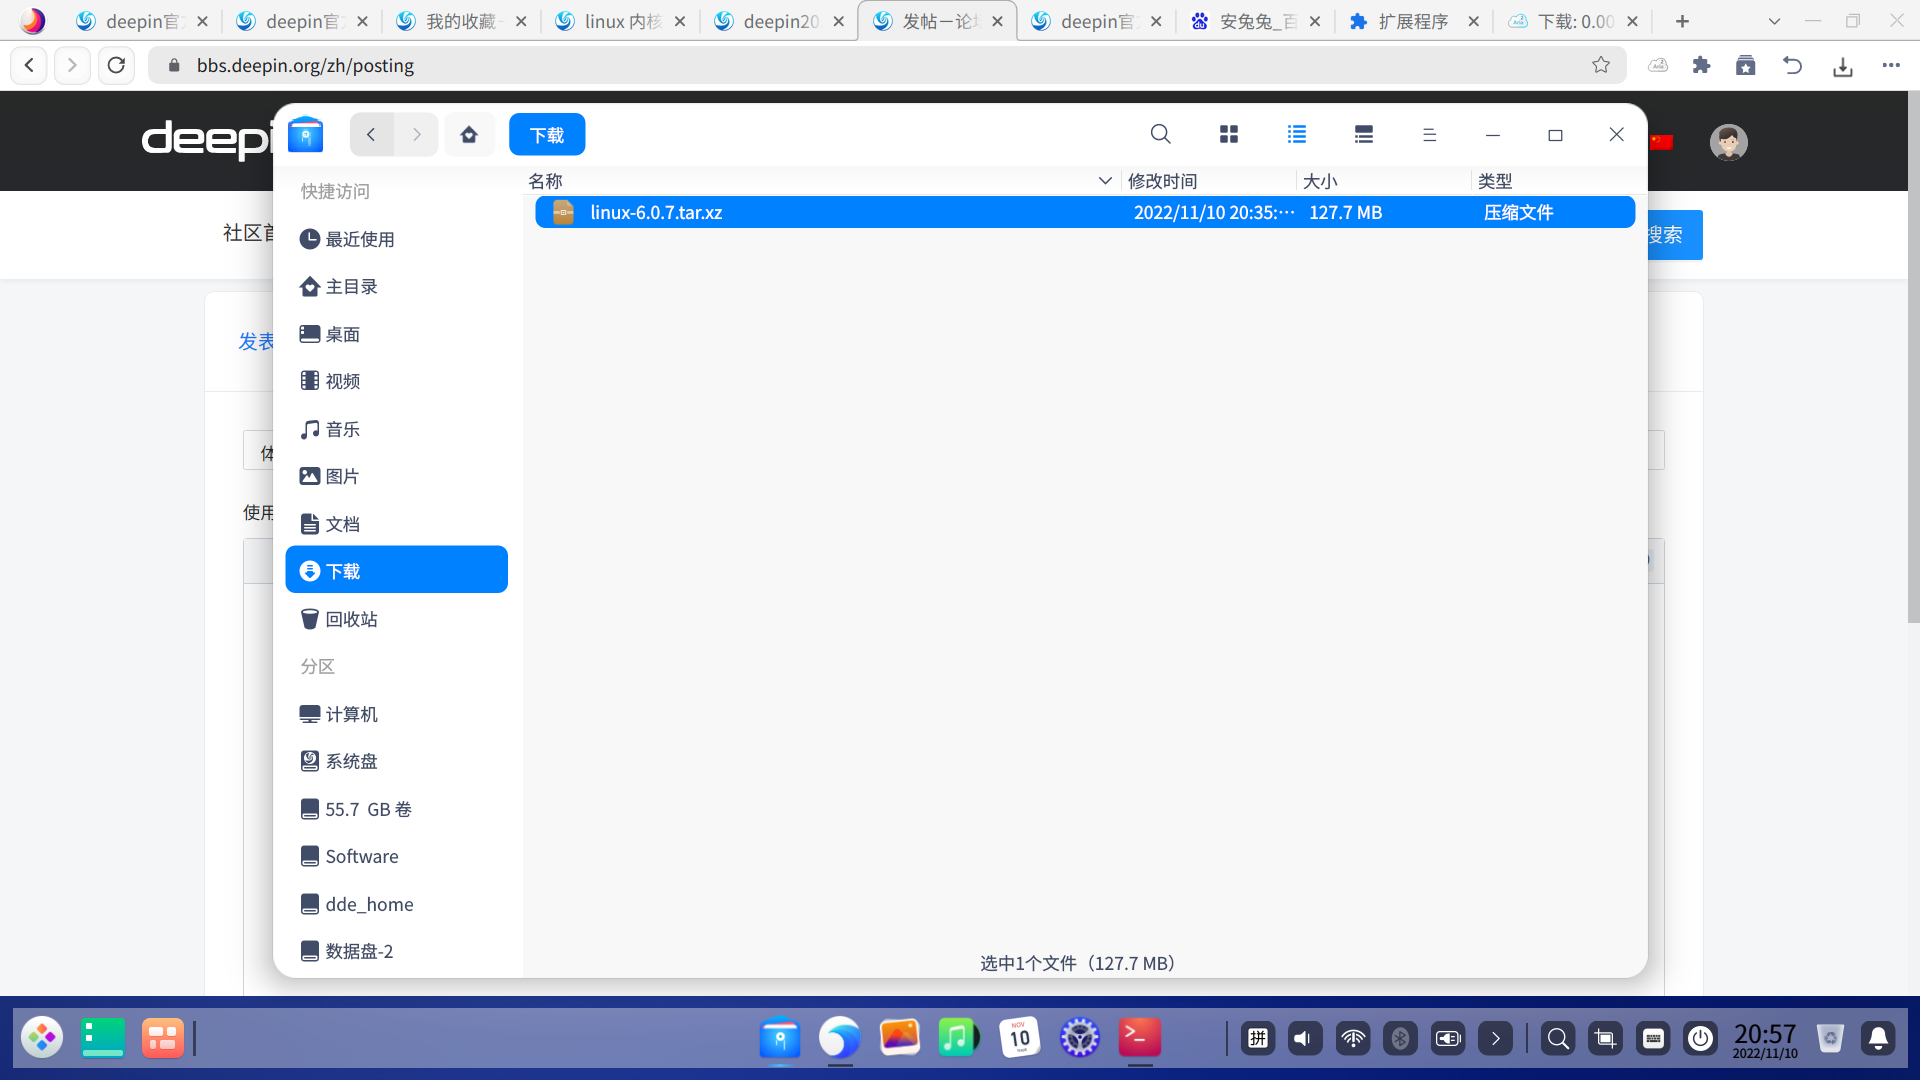Switch to icon grid view

(x=1229, y=134)
